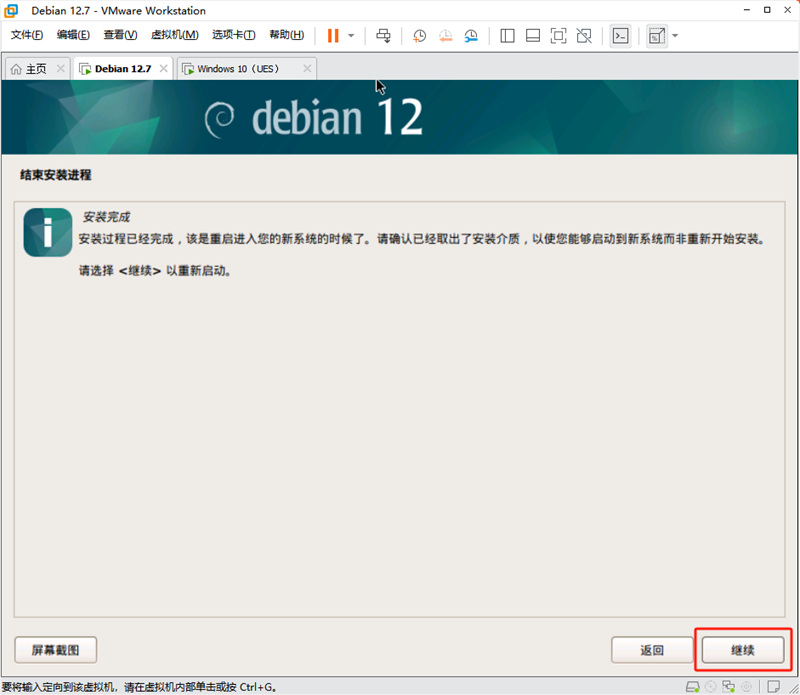Minimize the VMware Workstation window
Image resolution: width=800 pixels, height=695 pixels.
click(747, 10)
